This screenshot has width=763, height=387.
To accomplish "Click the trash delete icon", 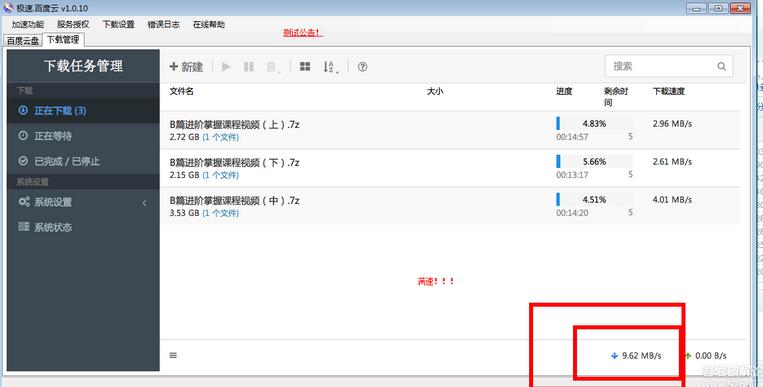I will tap(272, 67).
